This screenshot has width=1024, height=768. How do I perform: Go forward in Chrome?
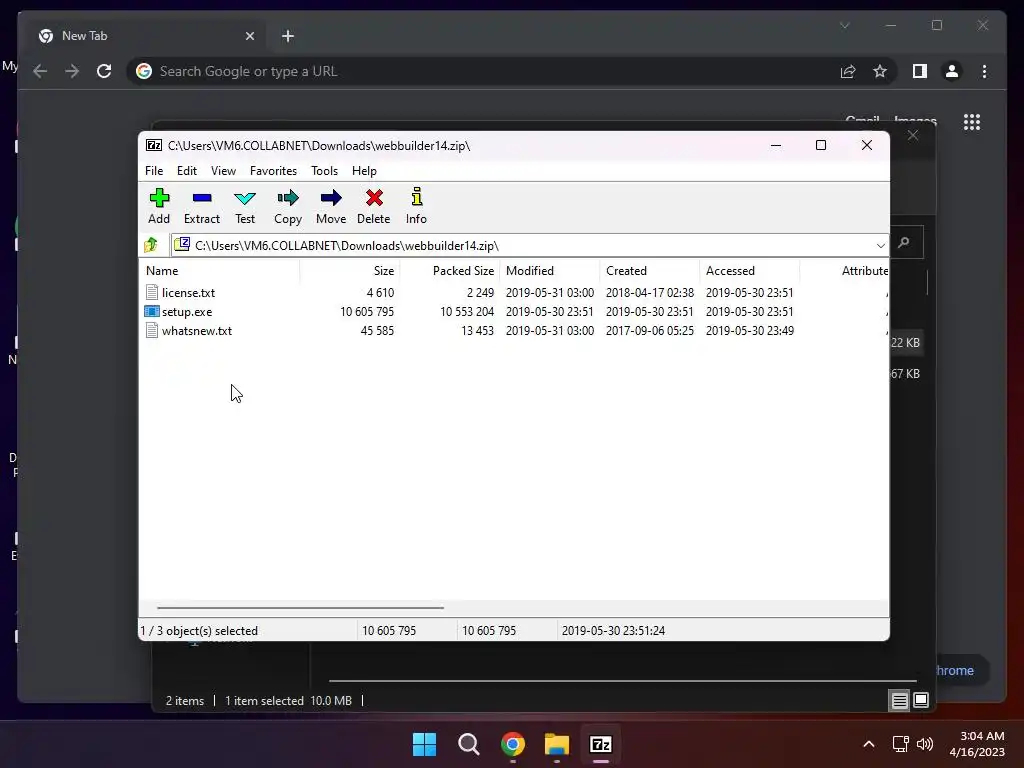(72, 71)
